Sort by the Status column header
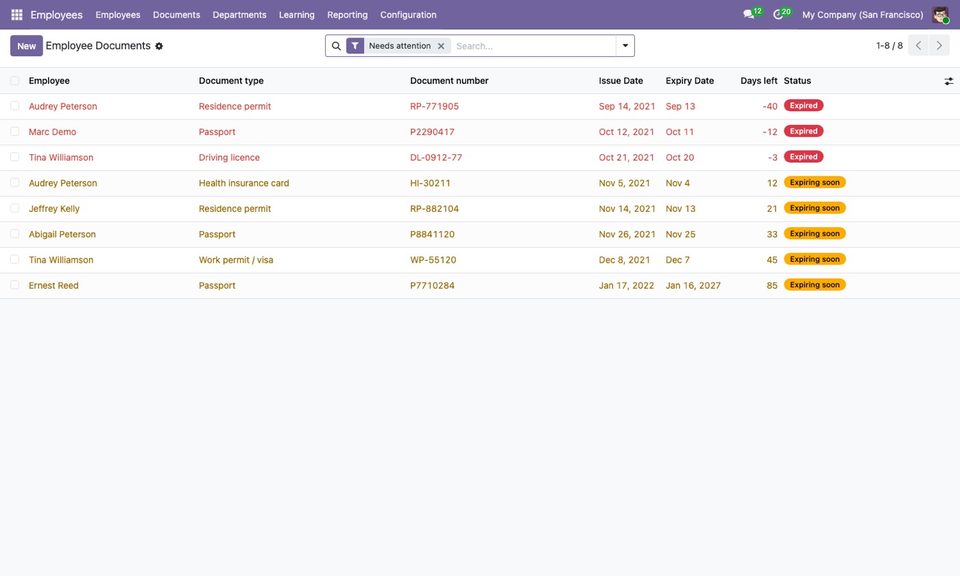 point(797,81)
